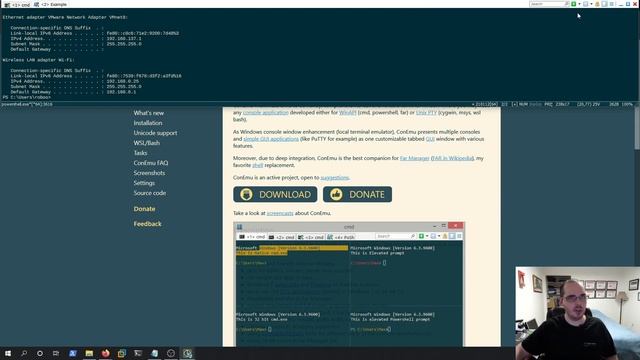Open the WSL/Bash sidebar link
The width and height of the screenshot is (640, 360).
click(x=147, y=143)
